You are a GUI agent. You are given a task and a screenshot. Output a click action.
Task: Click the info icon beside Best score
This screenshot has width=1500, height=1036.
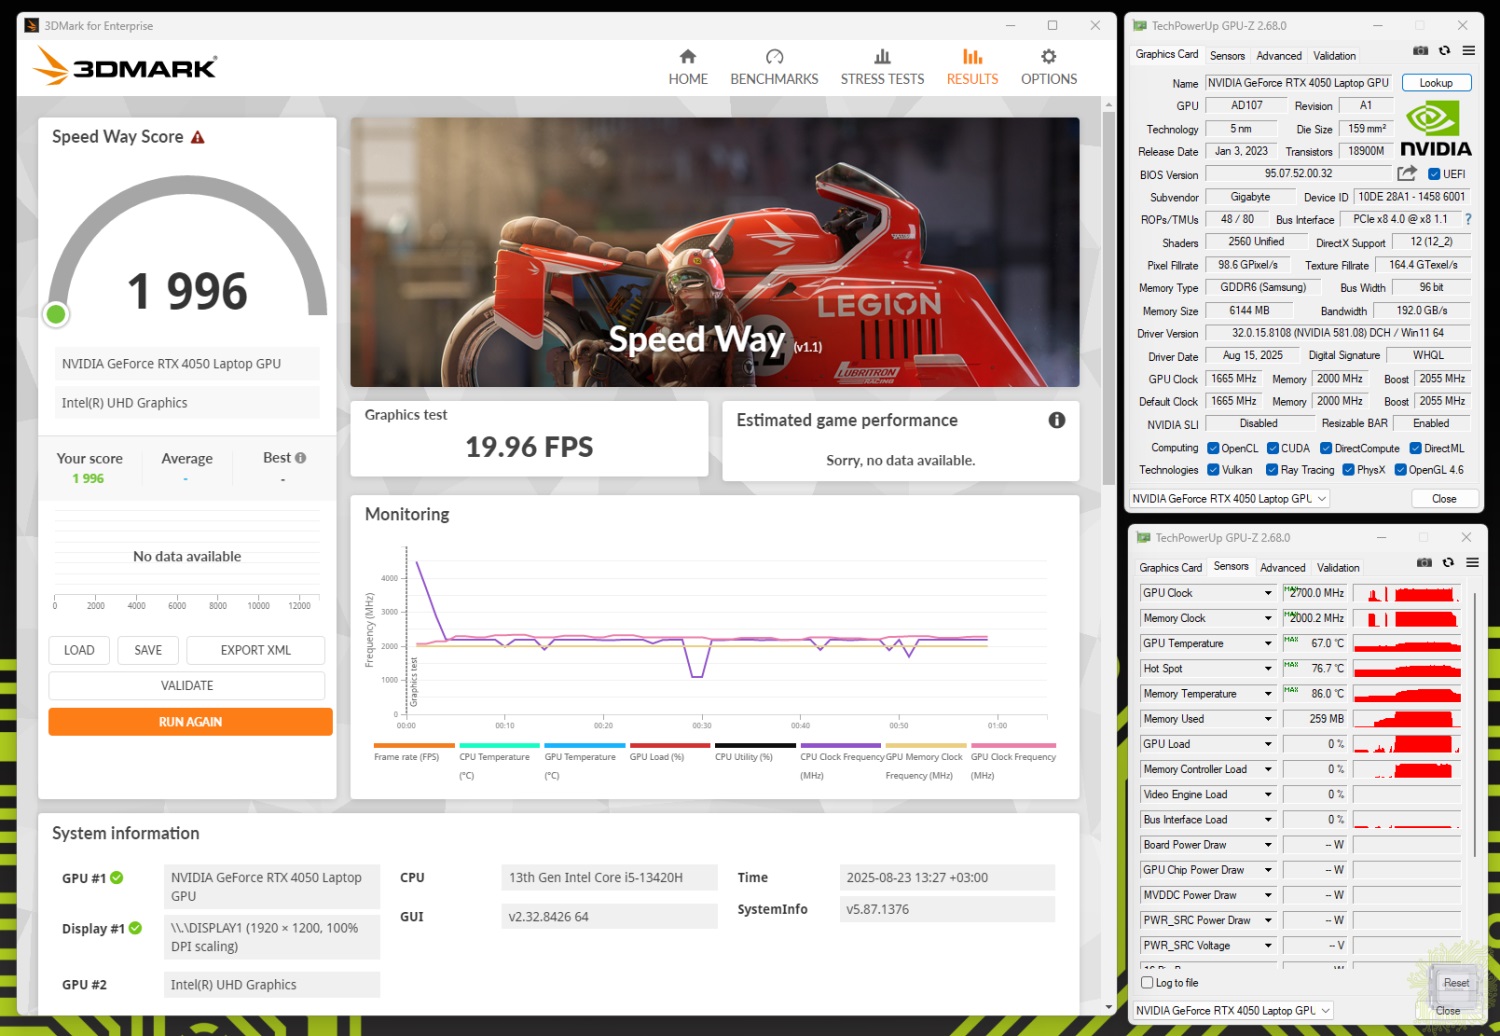tap(301, 458)
